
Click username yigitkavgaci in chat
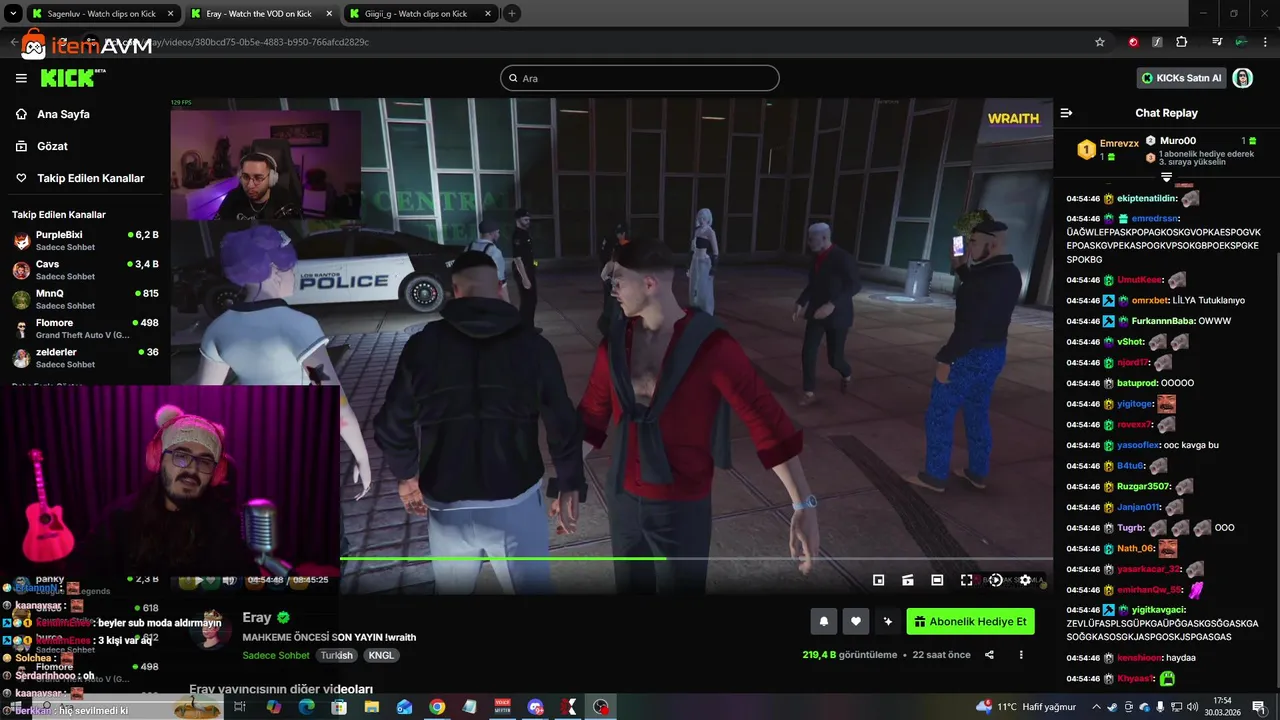click(x=1159, y=609)
